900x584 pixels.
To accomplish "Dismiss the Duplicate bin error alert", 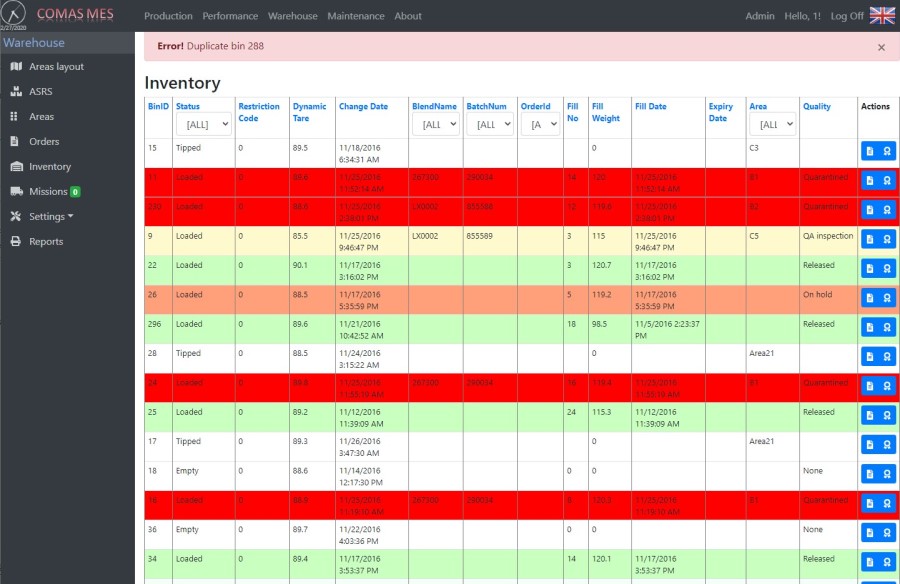I will tap(881, 47).
